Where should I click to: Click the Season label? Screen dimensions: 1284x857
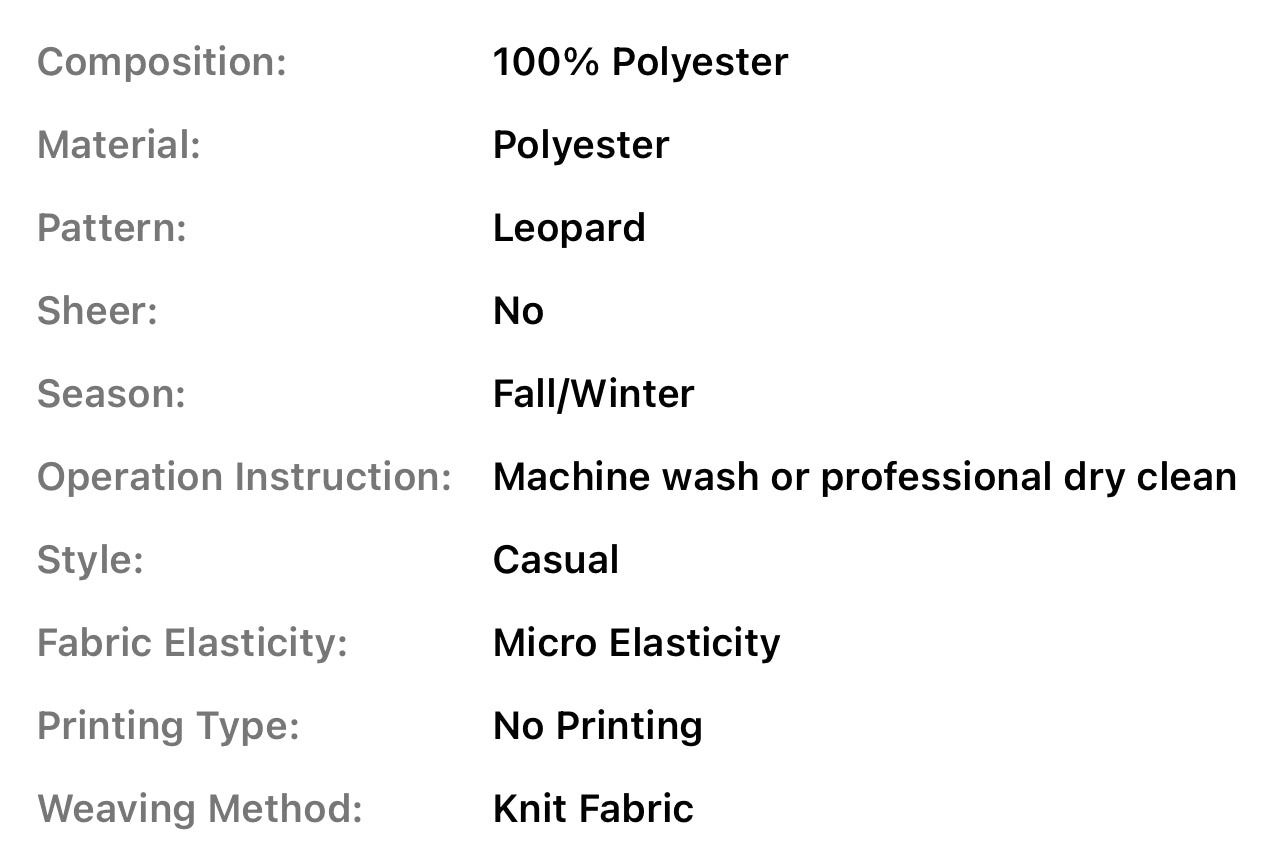111,394
